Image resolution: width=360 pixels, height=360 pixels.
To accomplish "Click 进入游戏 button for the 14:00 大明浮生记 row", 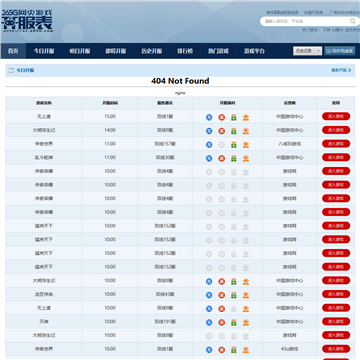I will tap(336, 130).
